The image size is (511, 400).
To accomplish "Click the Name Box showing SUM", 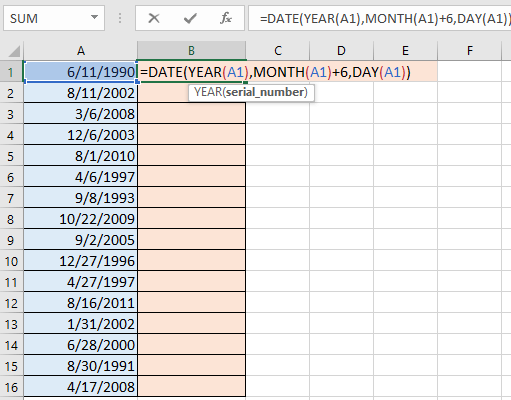I will point(54,18).
